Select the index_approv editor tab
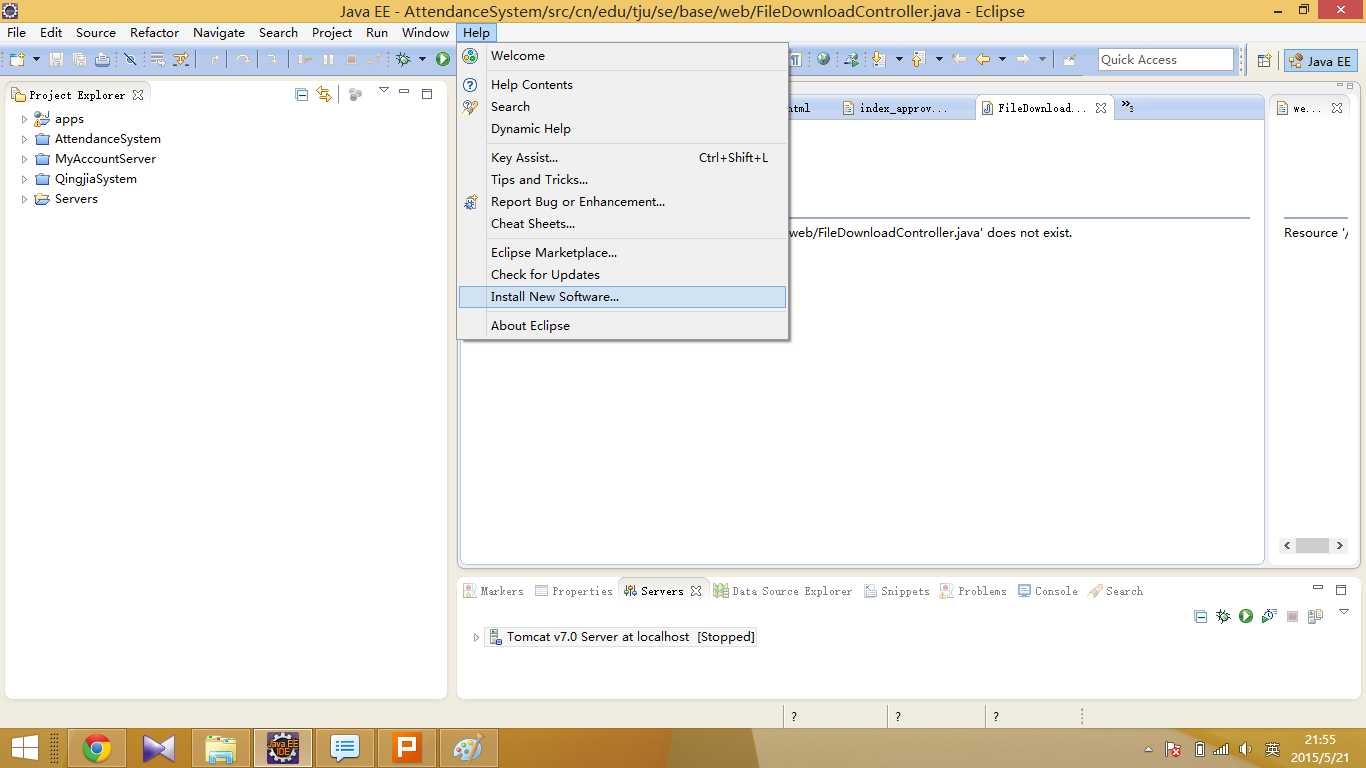The height and width of the screenshot is (768, 1366). coord(895,108)
